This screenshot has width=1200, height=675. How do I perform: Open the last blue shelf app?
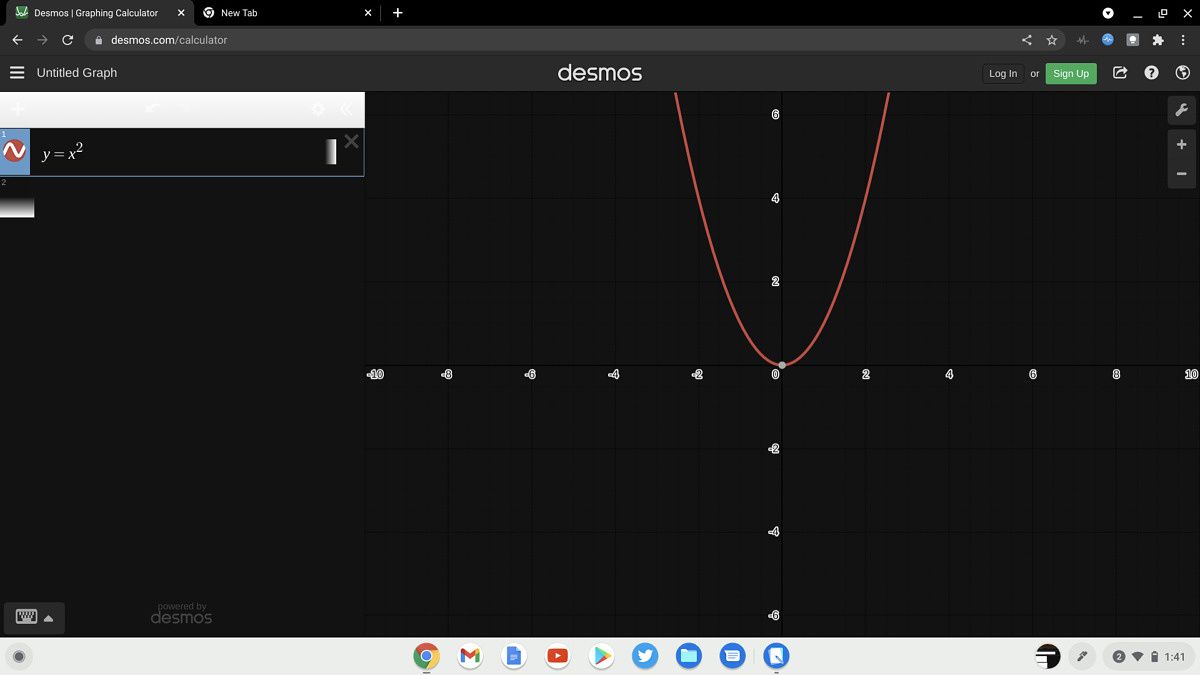point(776,656)
